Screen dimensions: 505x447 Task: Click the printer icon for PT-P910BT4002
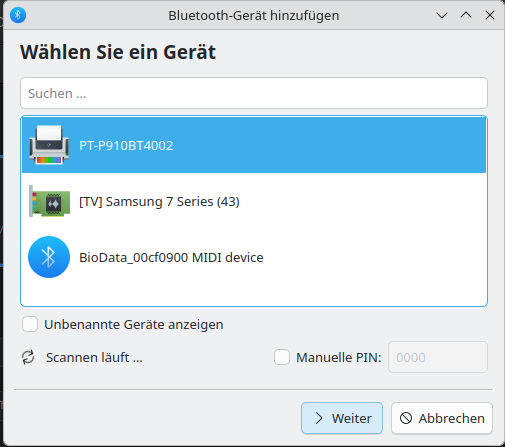point(49,145)
